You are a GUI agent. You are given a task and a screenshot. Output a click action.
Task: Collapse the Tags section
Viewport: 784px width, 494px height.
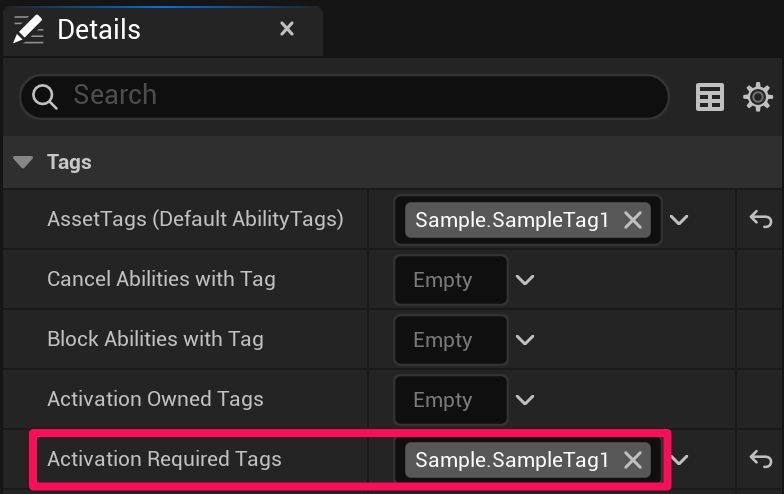tap(25, 162)
